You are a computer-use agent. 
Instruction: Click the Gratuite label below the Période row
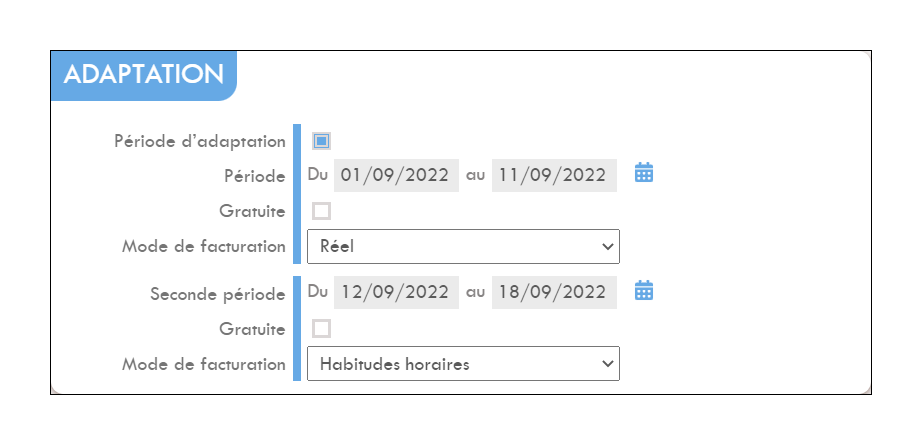pos(252,211)
